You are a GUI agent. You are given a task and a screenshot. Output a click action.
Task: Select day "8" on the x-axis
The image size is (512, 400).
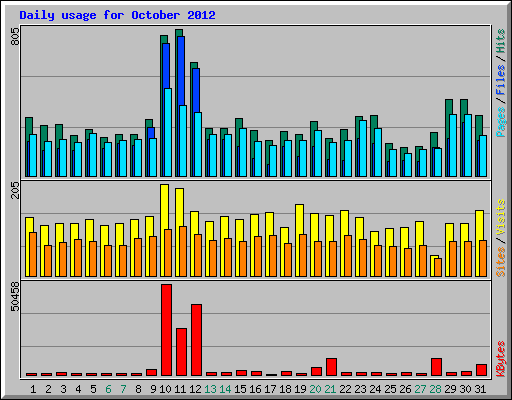click(x=138, y=389)
